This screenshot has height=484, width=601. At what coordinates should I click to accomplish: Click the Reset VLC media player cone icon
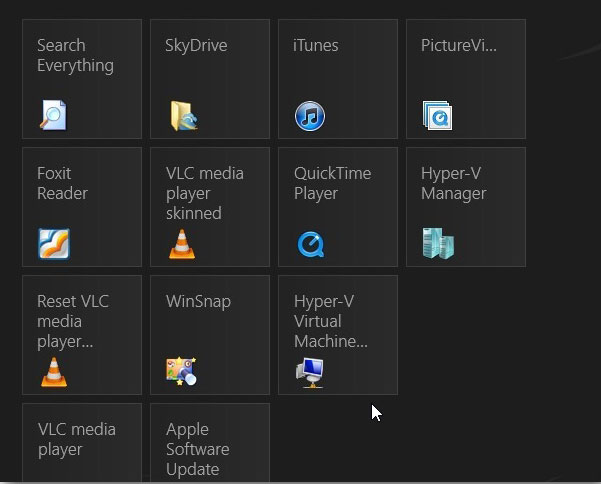point(54,372)
